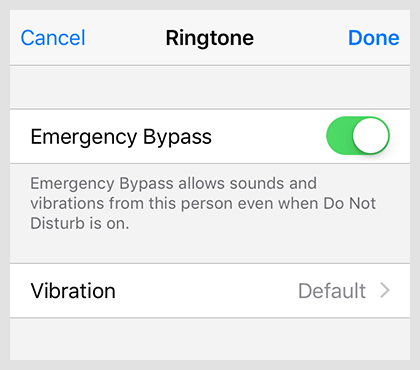Confirm ringtone changes with Done
The height and width of the screenshot is (370, 420).
point(374,38)
